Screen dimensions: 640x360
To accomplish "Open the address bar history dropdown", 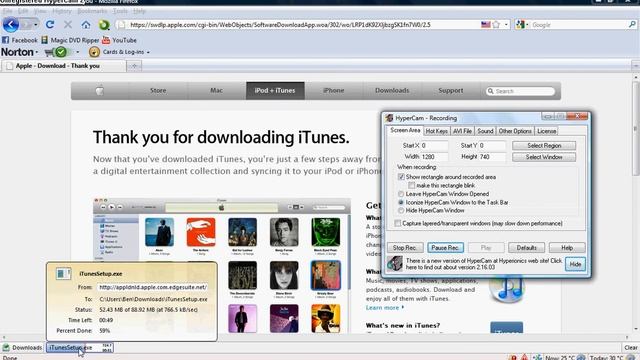I will point(507,25).
